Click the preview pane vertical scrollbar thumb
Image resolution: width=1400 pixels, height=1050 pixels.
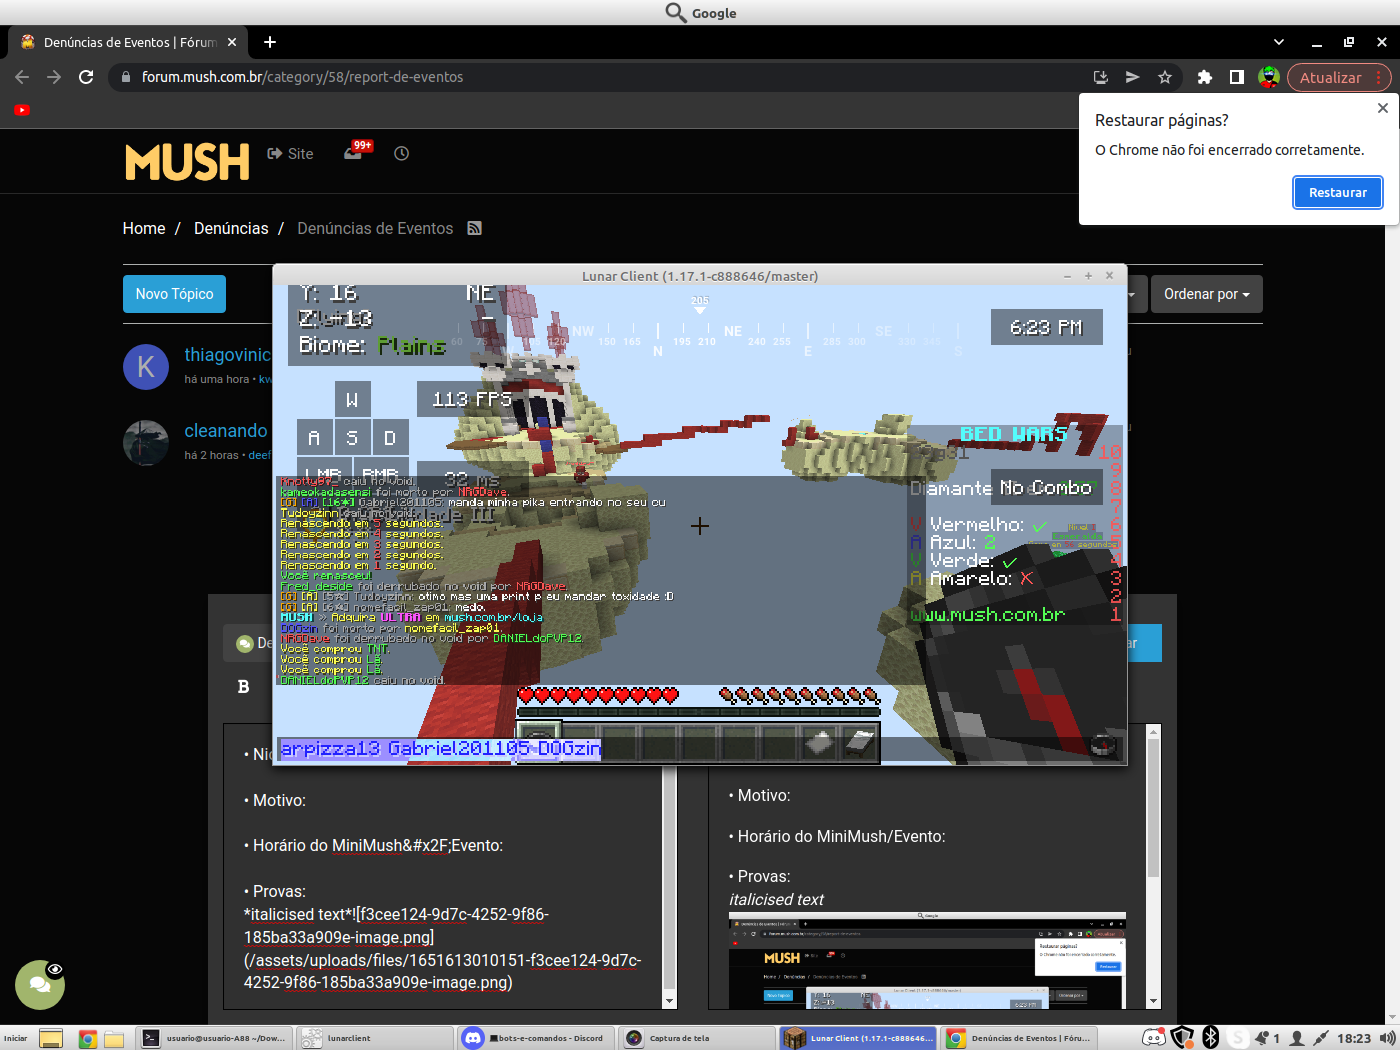click(1153, 808)
